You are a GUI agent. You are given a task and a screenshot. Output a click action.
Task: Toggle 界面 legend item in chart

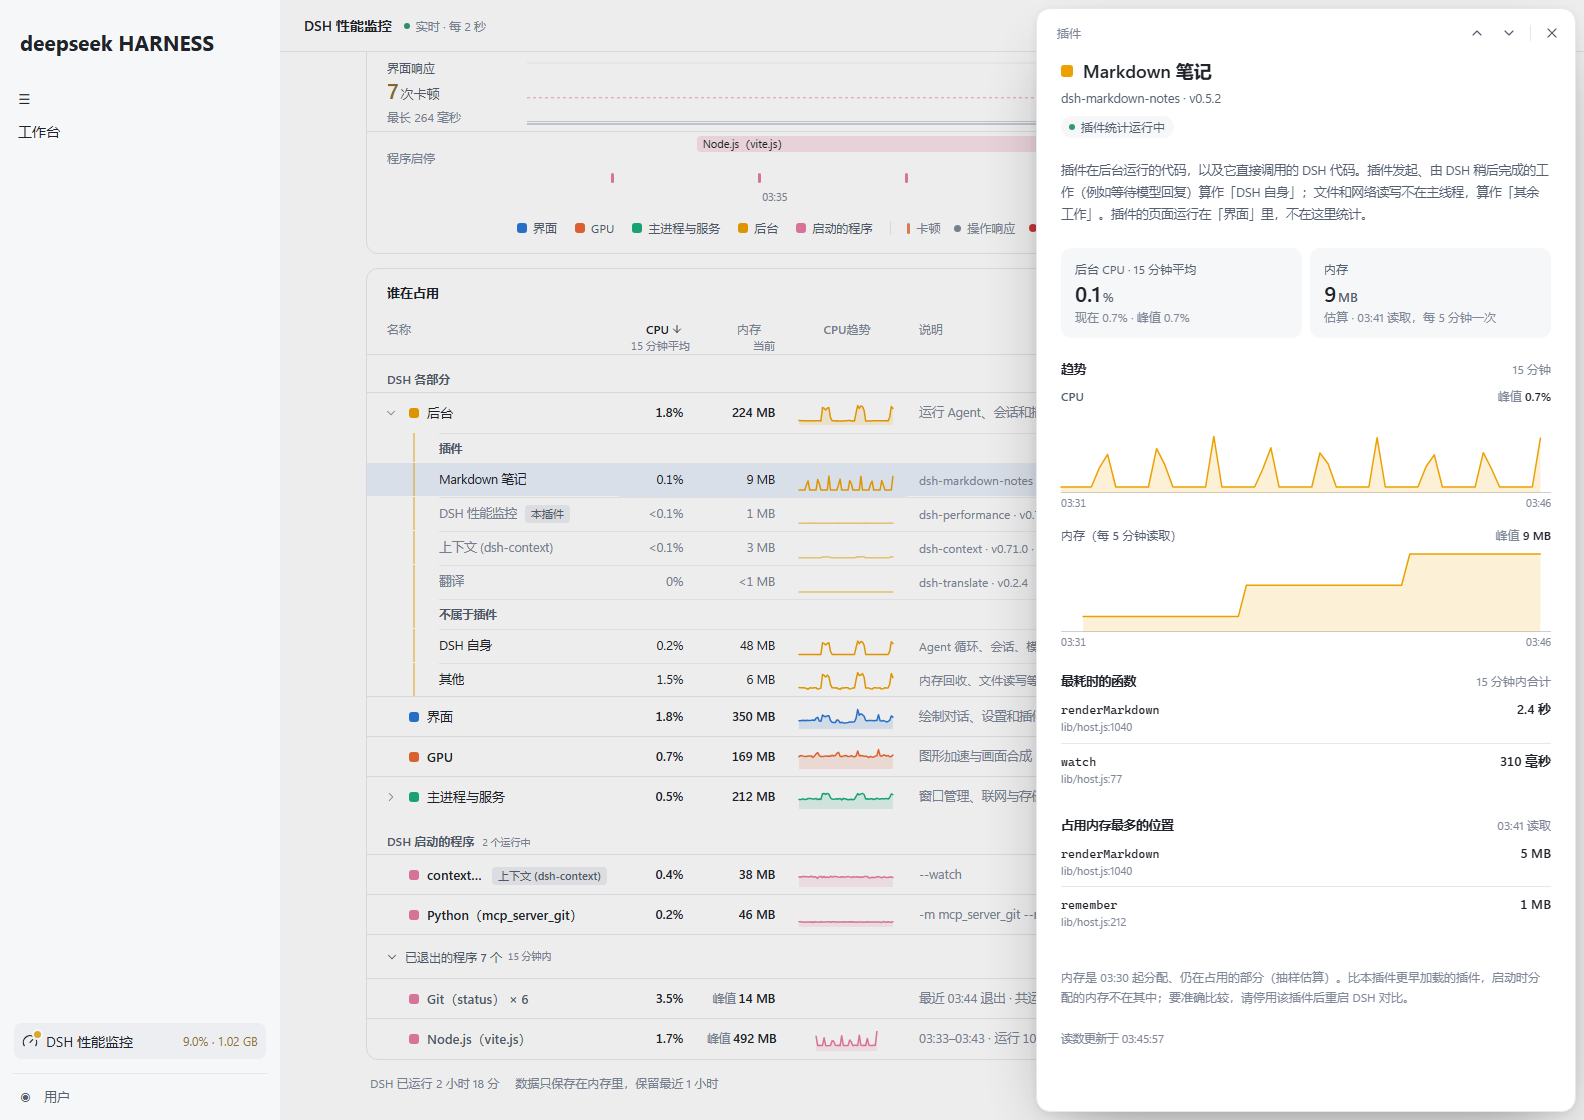click(x=537, y=228)
